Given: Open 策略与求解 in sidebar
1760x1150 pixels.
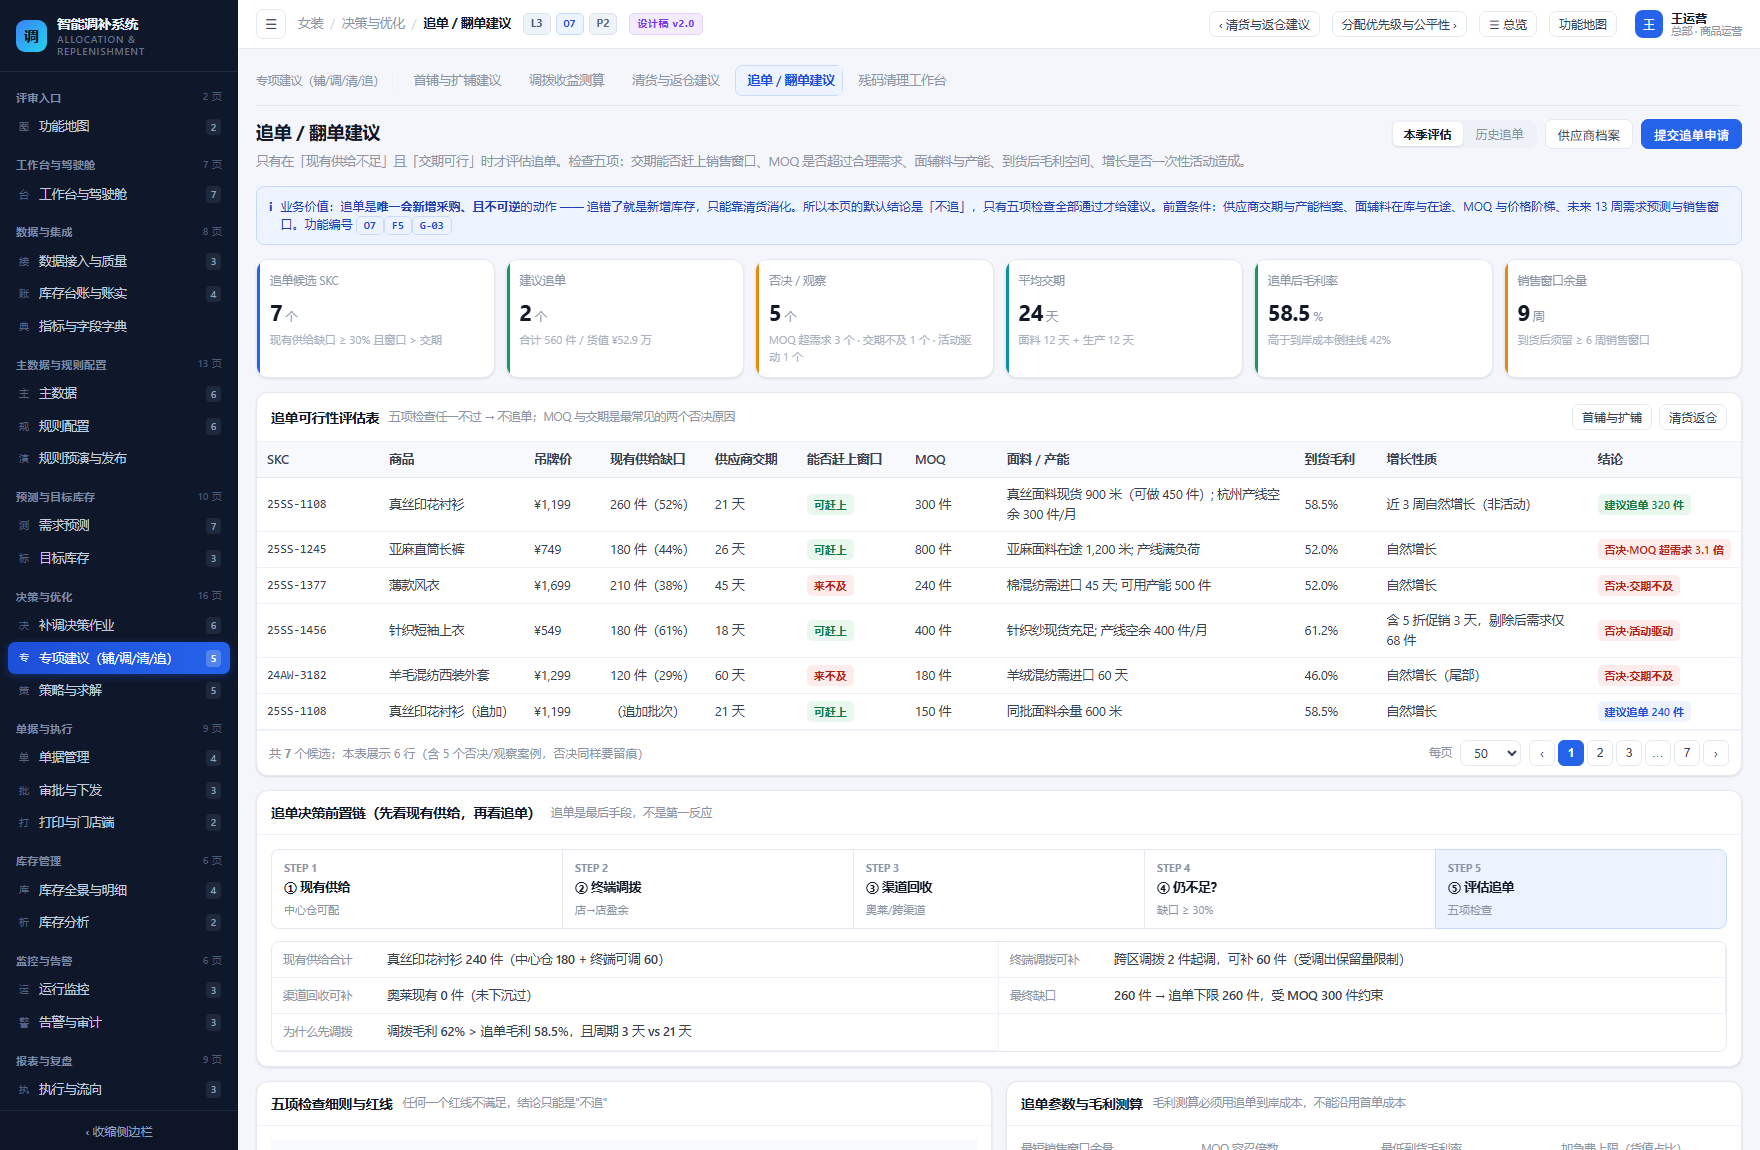Looking at the screenshot, I should point(119,691).
